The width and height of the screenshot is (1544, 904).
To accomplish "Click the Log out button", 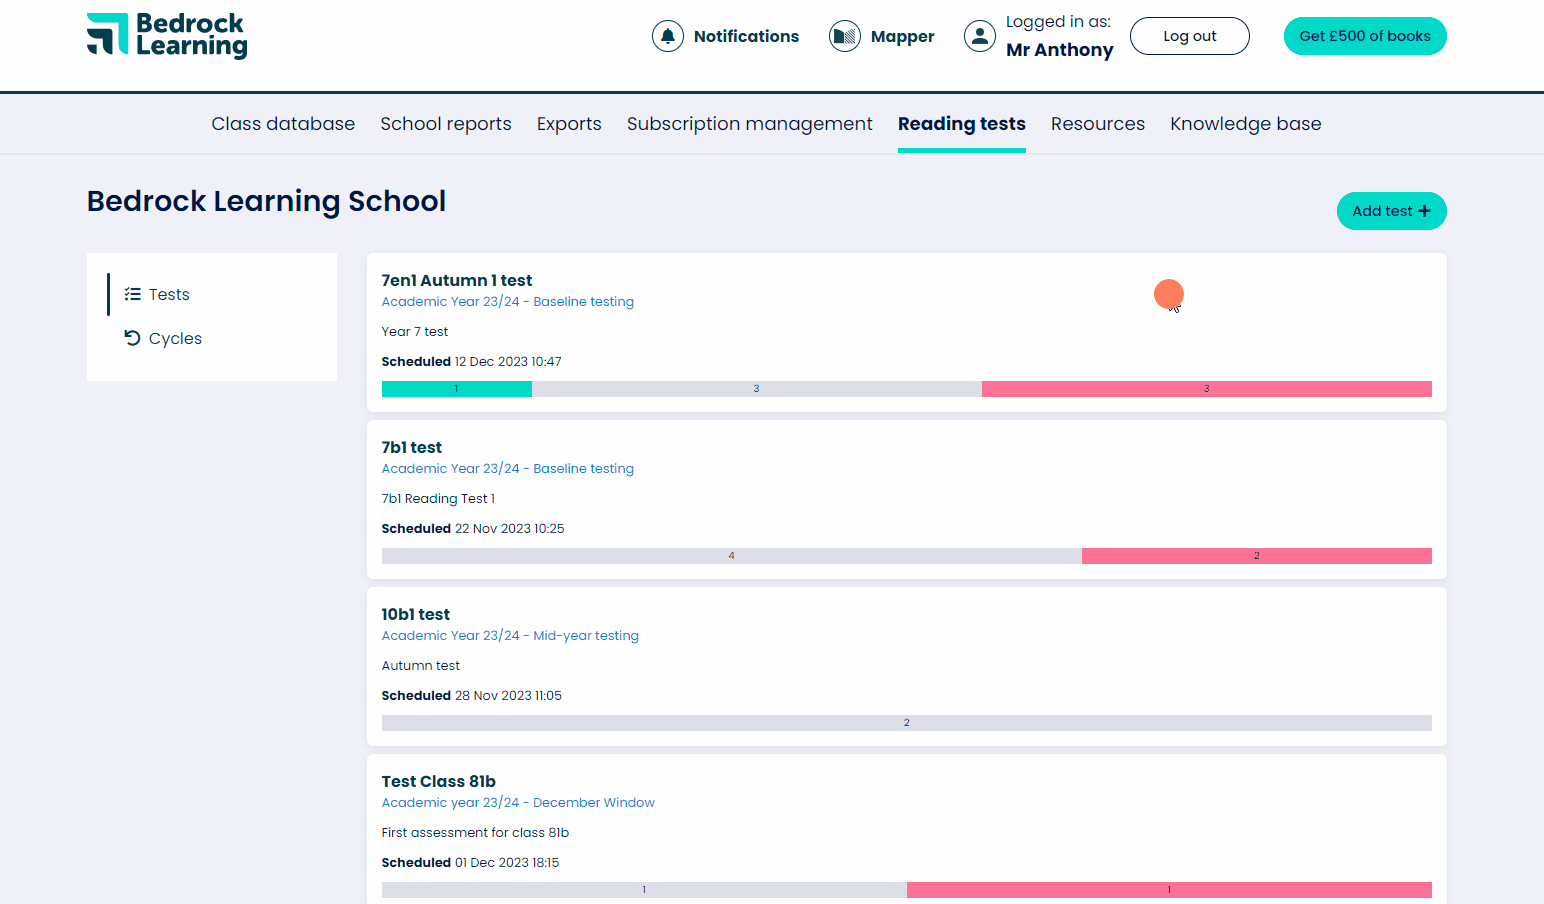I will point(1189,35).
